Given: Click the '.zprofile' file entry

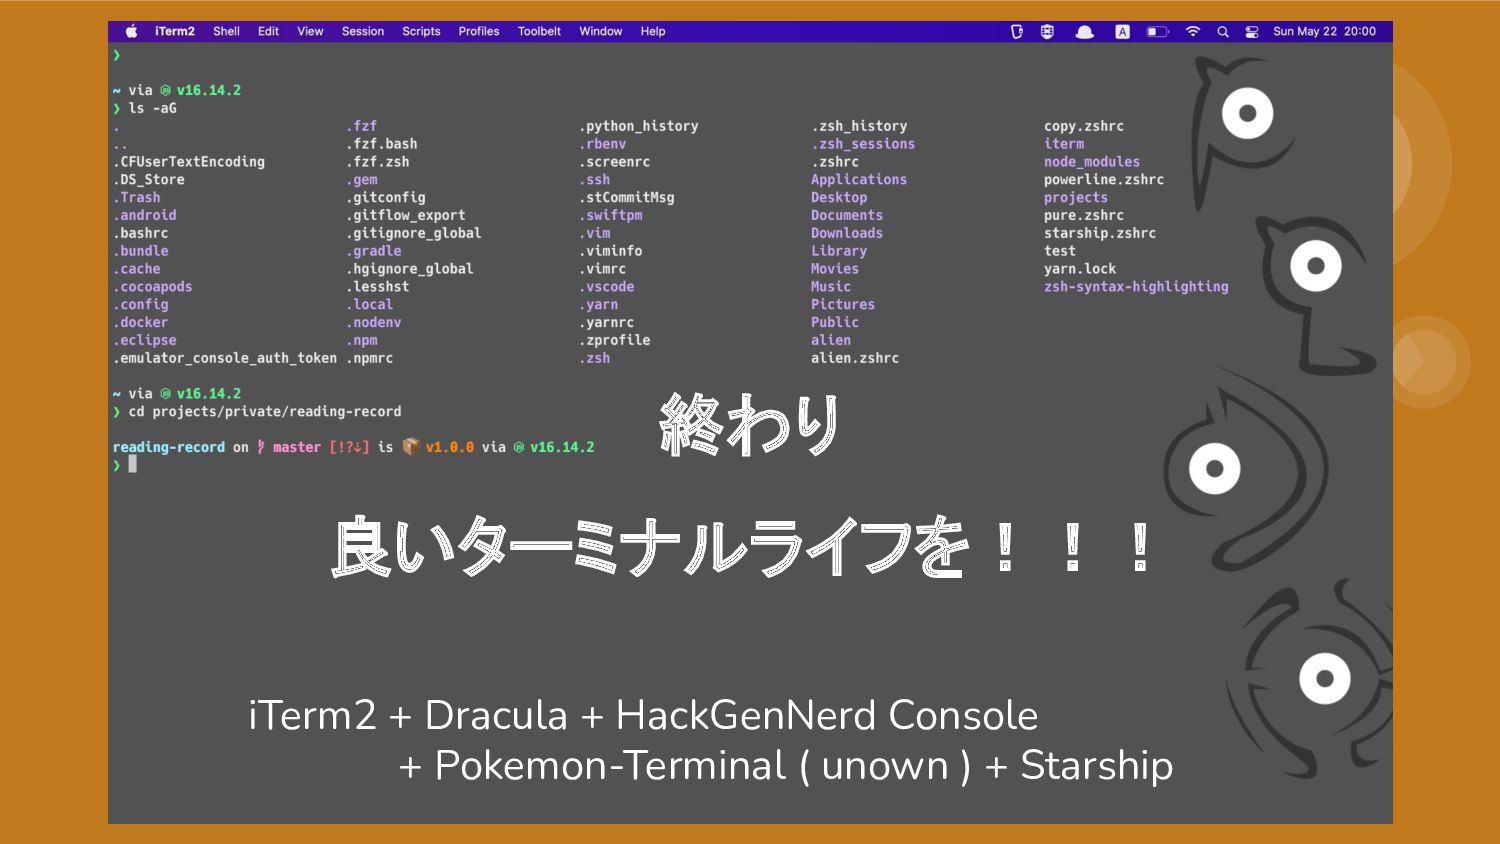Looking at the screenshot, I should click(x=615, y=340).
